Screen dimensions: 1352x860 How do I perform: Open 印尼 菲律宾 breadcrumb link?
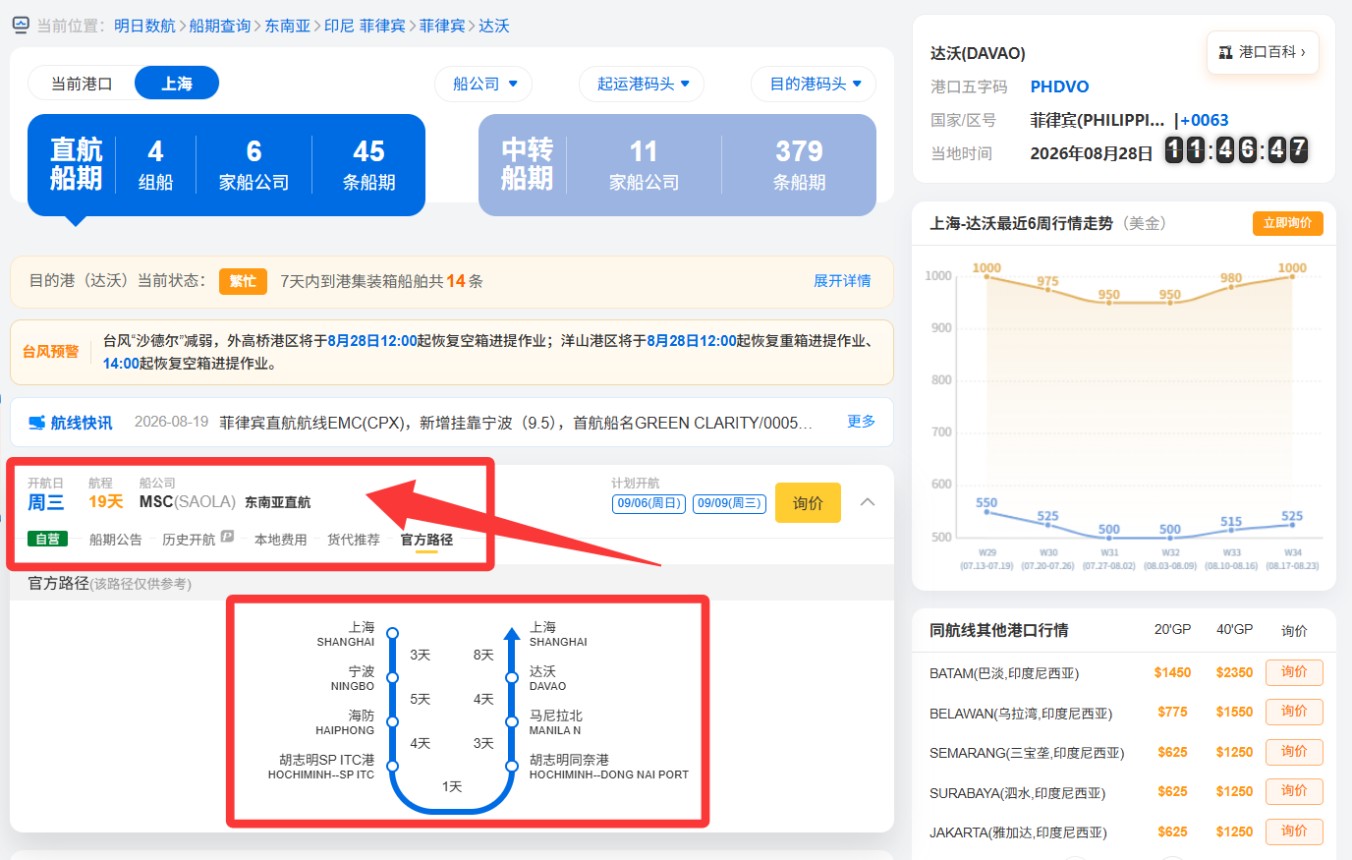(365, 26)
